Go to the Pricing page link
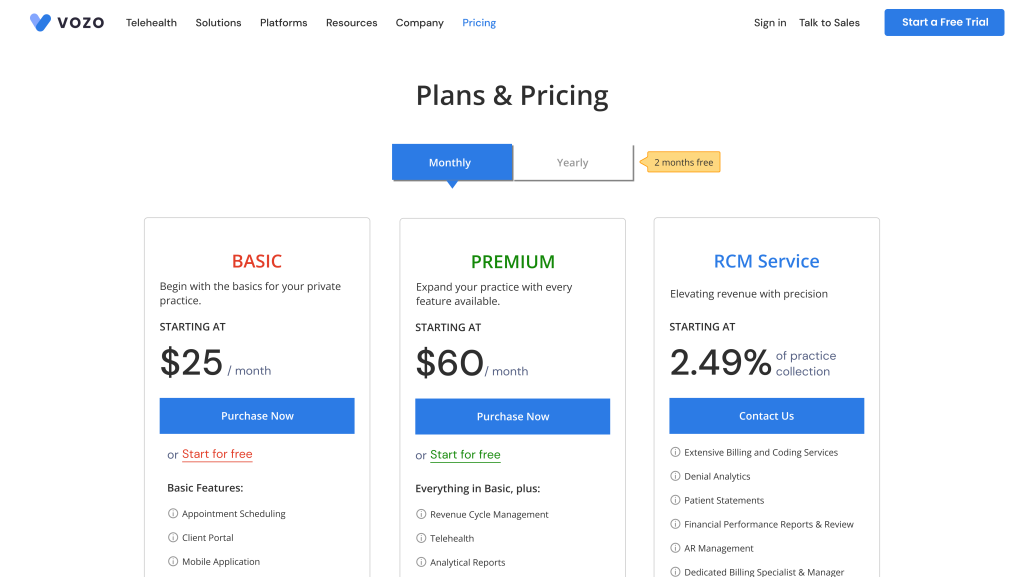The height and width of the screenshot is (577, 1024). (x=479, y=23)
